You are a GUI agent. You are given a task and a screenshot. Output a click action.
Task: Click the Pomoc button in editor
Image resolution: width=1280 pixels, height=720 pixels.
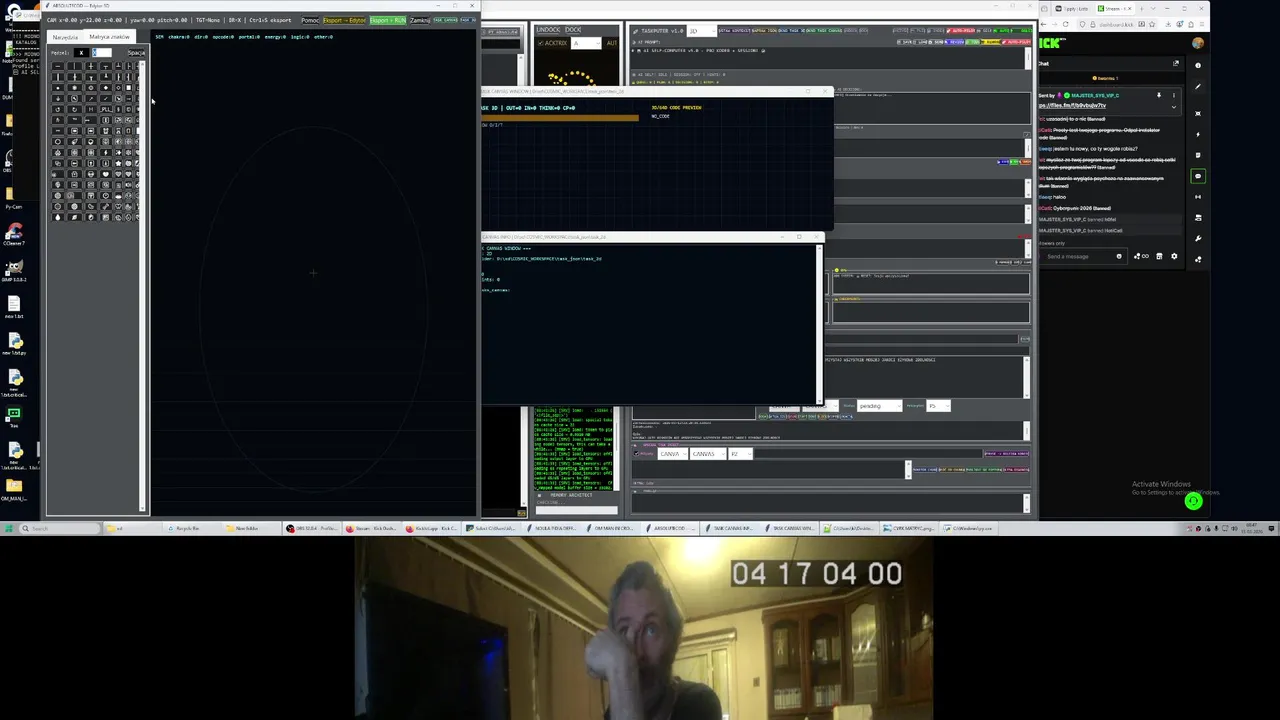tap(310, 20)
